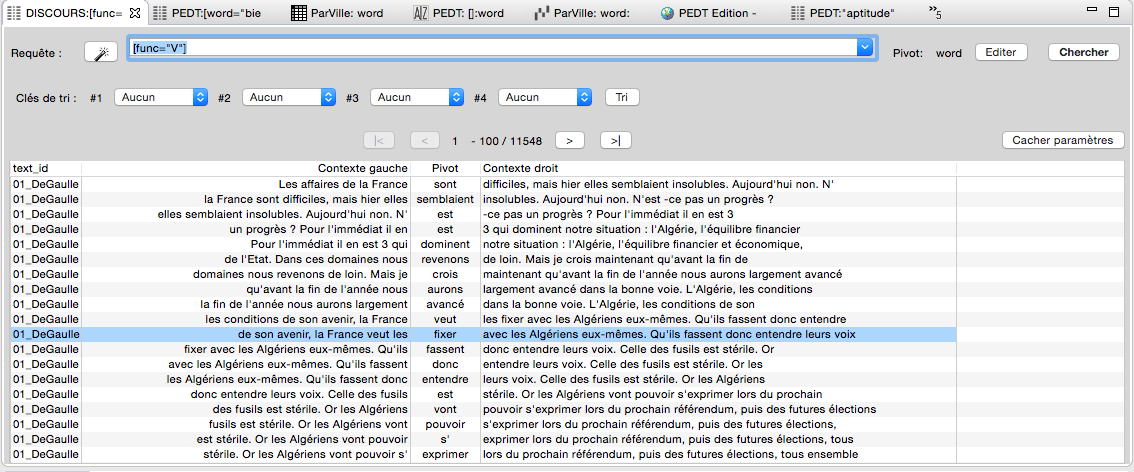The image size is (1134, 472).
Task: Click right context starting "-ce pas un progrès"
Action: point(608,214)
